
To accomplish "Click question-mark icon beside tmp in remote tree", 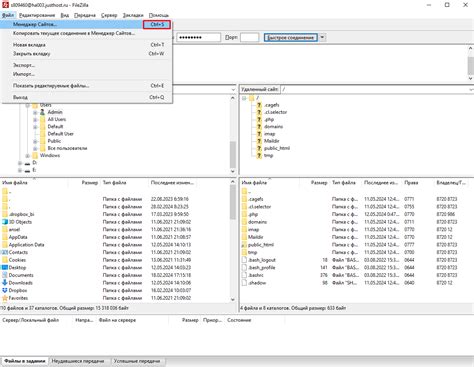I will tap(259, 156).
